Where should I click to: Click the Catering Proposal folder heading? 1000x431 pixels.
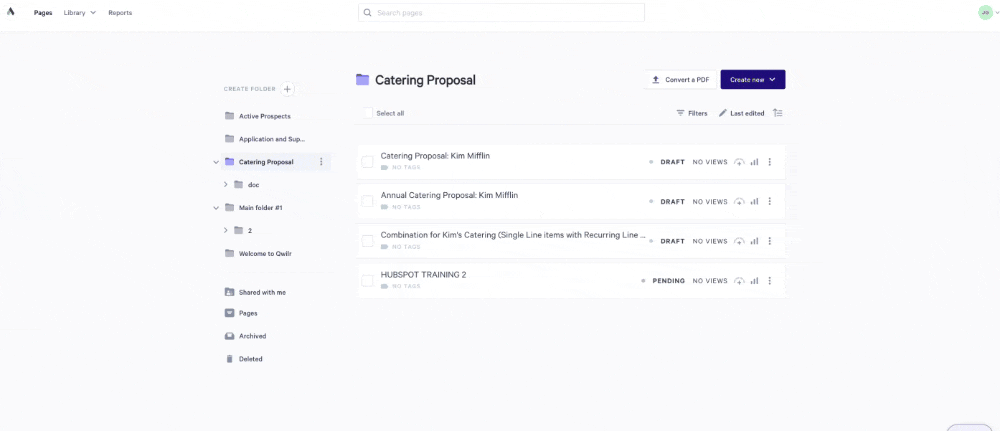pyautogui.click(x=425, y=80)
